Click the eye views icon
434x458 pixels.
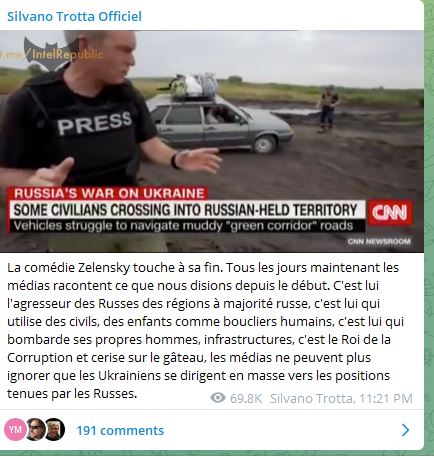pyautogui.click(x=218, y=398)
